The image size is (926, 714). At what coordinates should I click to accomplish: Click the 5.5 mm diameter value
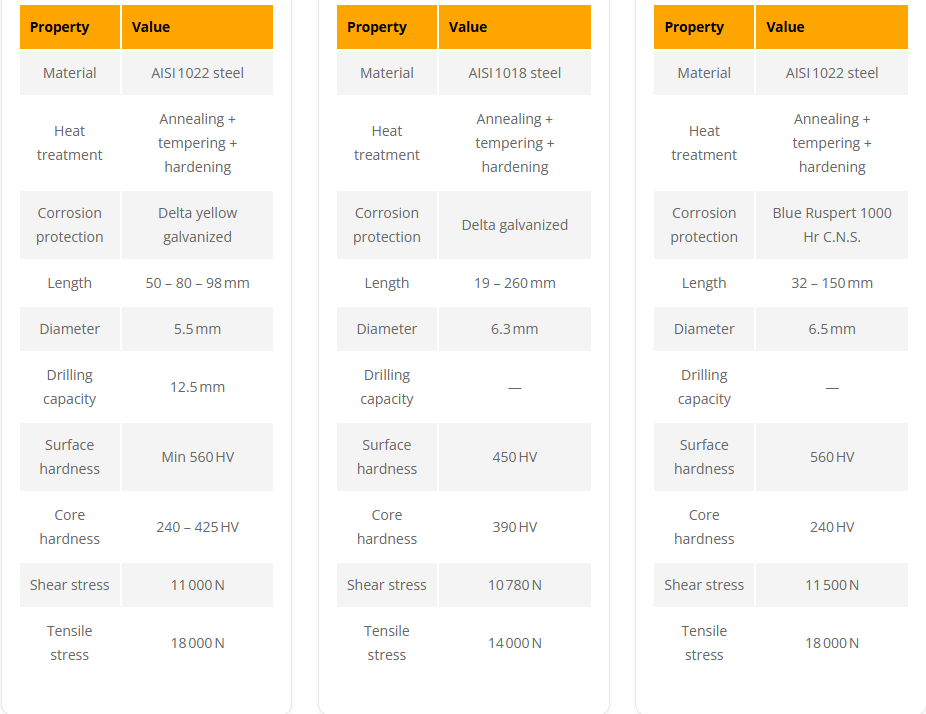click(197, 329)
